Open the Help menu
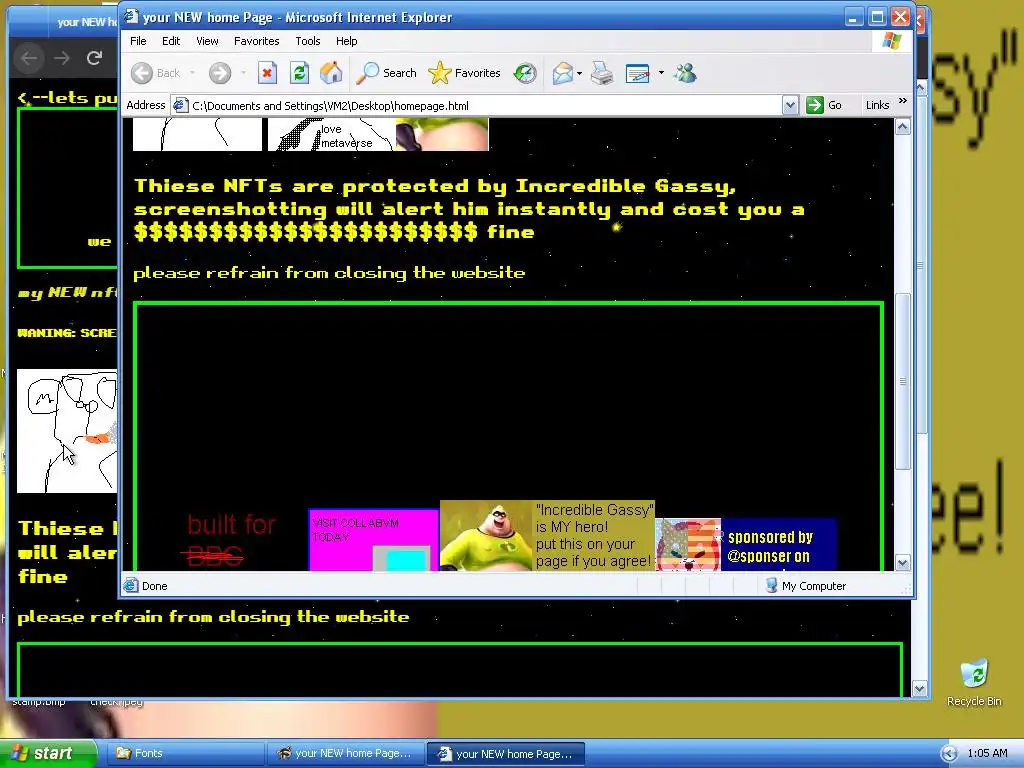This screenshot has height=768, width=1024. (x=346, y=41)
